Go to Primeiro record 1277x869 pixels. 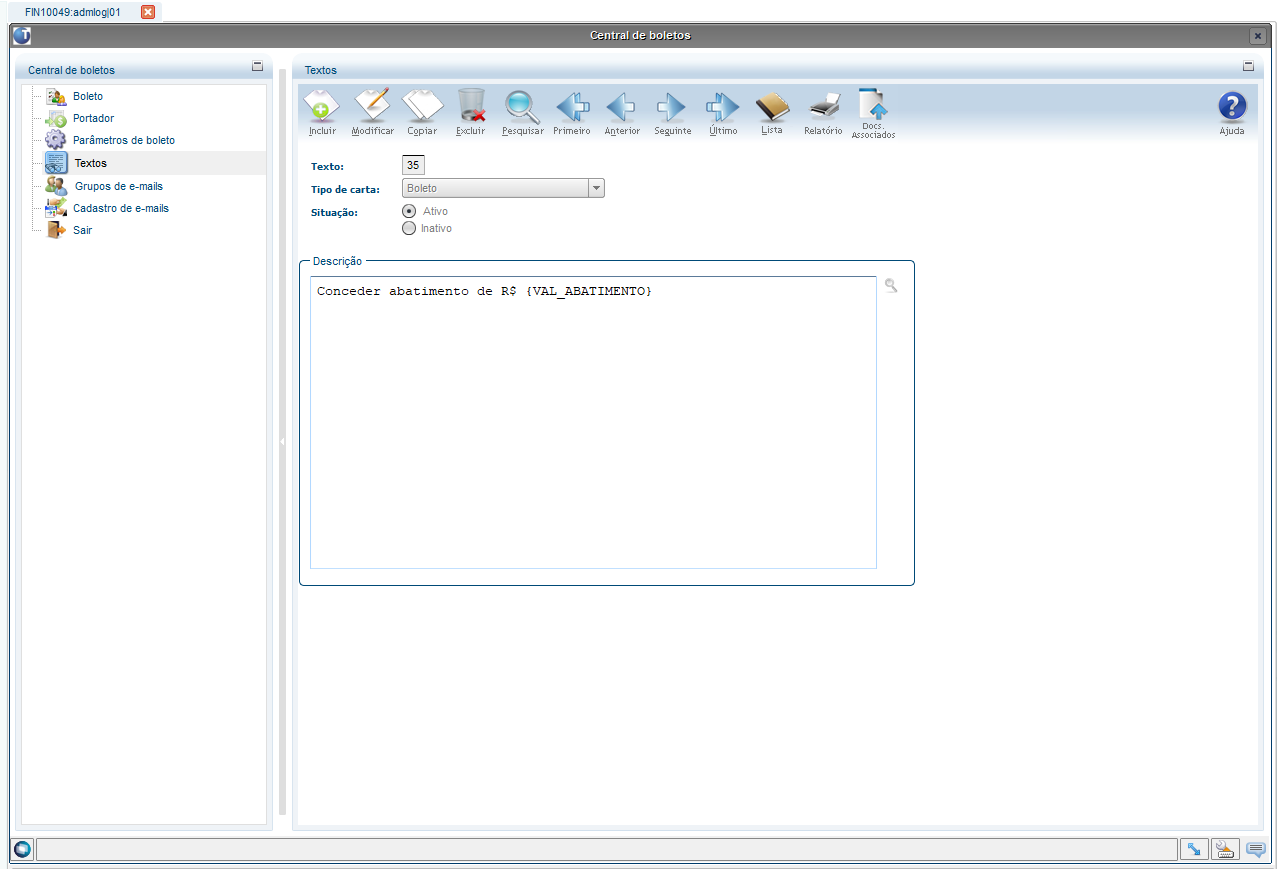(572, 106)
